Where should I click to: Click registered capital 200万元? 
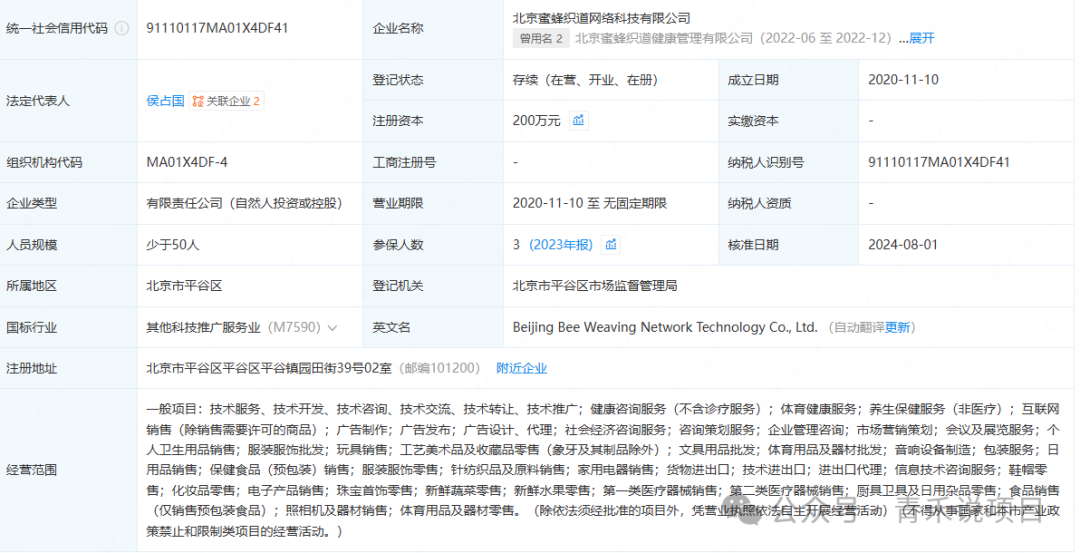537,121
